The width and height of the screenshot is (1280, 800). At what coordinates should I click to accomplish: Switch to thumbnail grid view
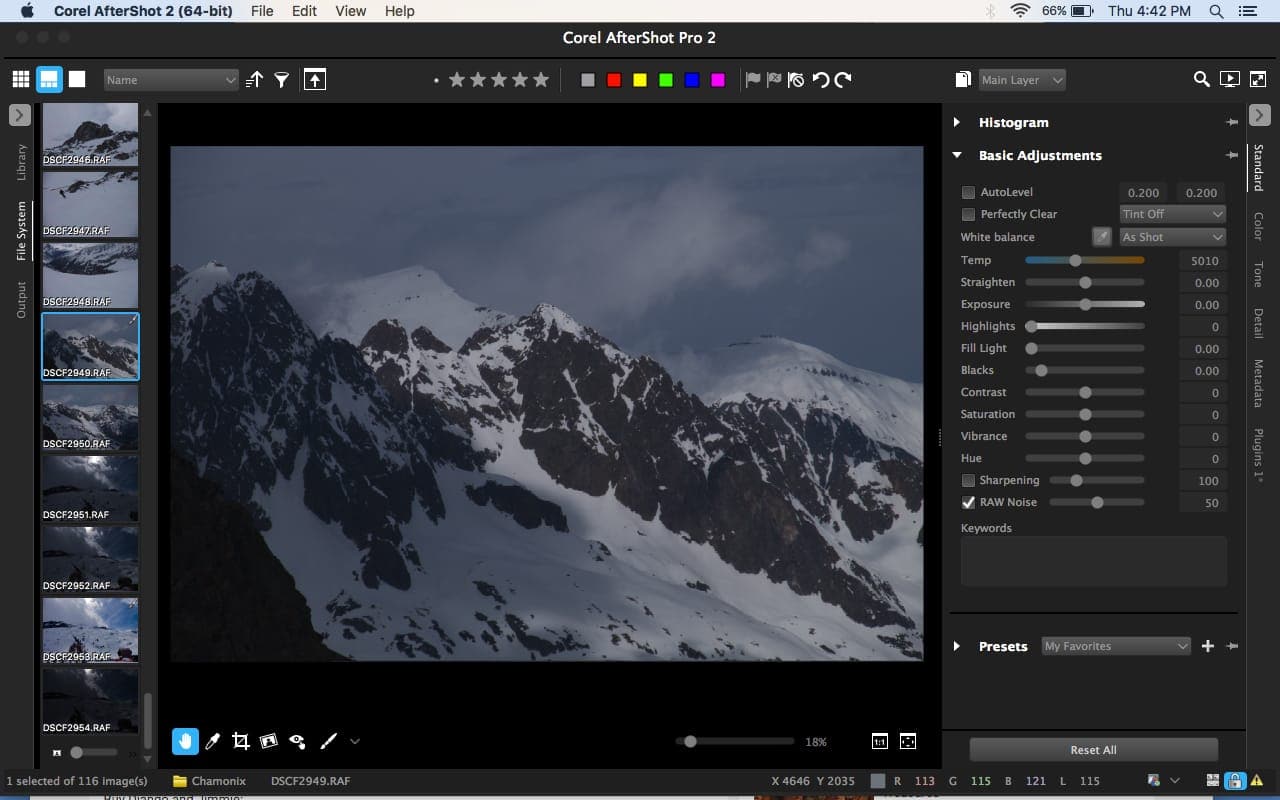pyautogui.click(x=21, y=80)
